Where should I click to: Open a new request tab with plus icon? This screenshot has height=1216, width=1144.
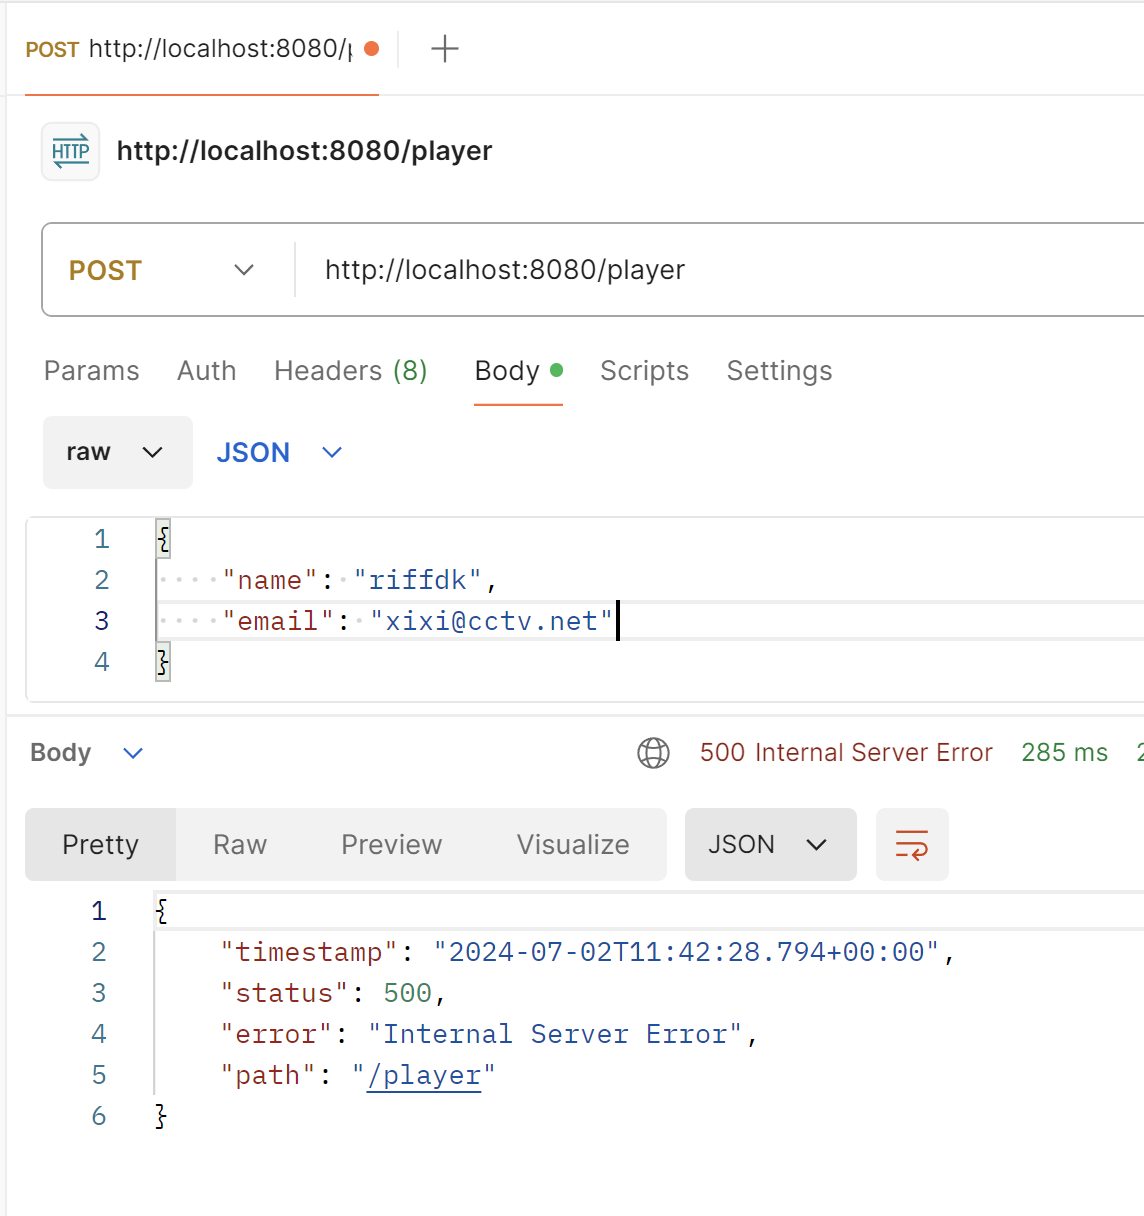[x=445, y=48]
